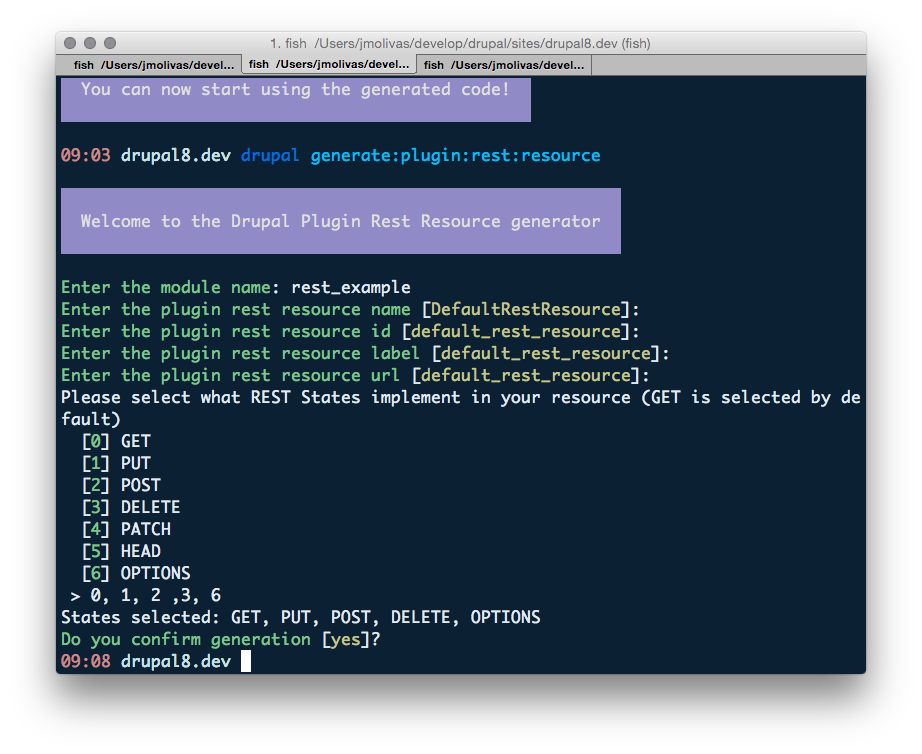This screenshot has width=922, height=754.
Task: Click the 'Enter the plugin rest resource url' line
Action: pos(355,376)
